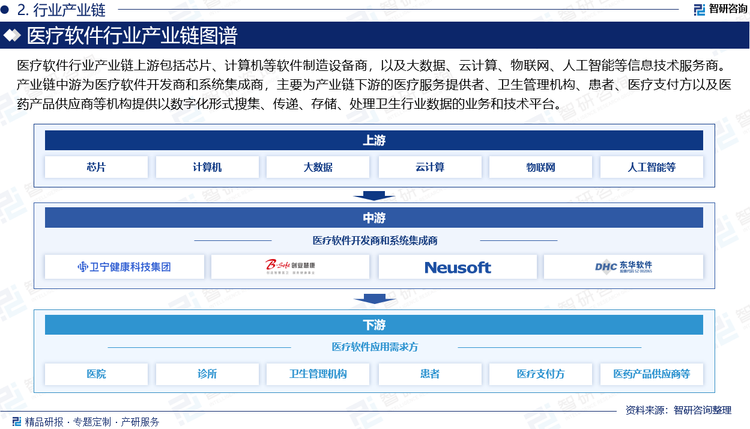750x429 pixels.
Task: Click the 卫生管理机构 box
Action: (318, 374)
